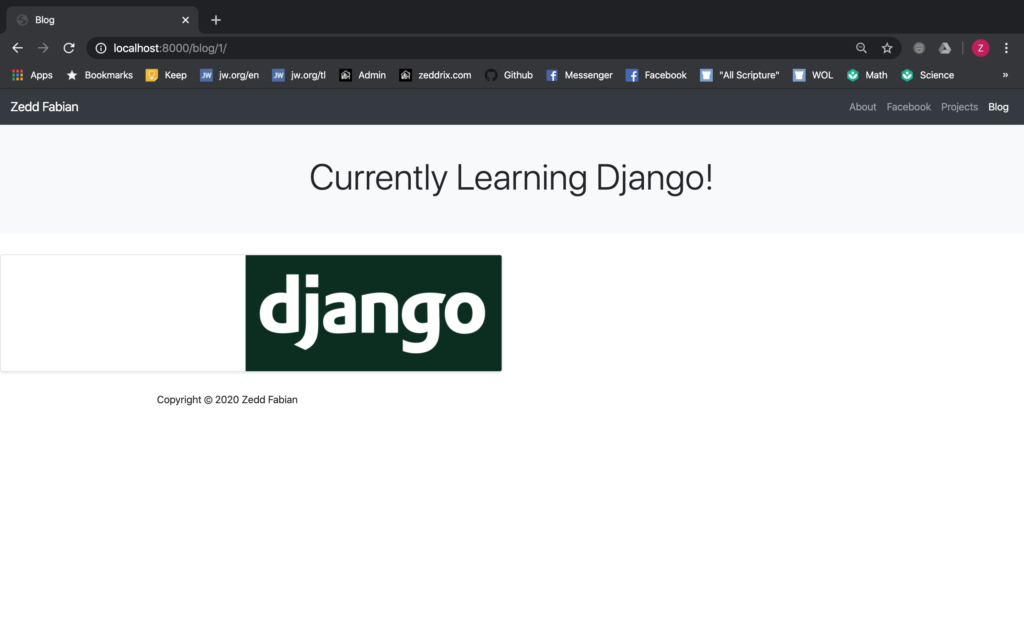Click the Zedd Fabian navbar brand
Viewport: 1024px width, 640px height.
[44, 106]
